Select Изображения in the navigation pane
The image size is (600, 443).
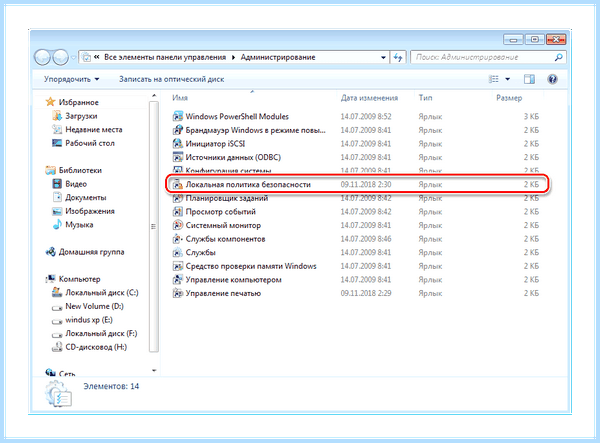(x=90, y=211)
